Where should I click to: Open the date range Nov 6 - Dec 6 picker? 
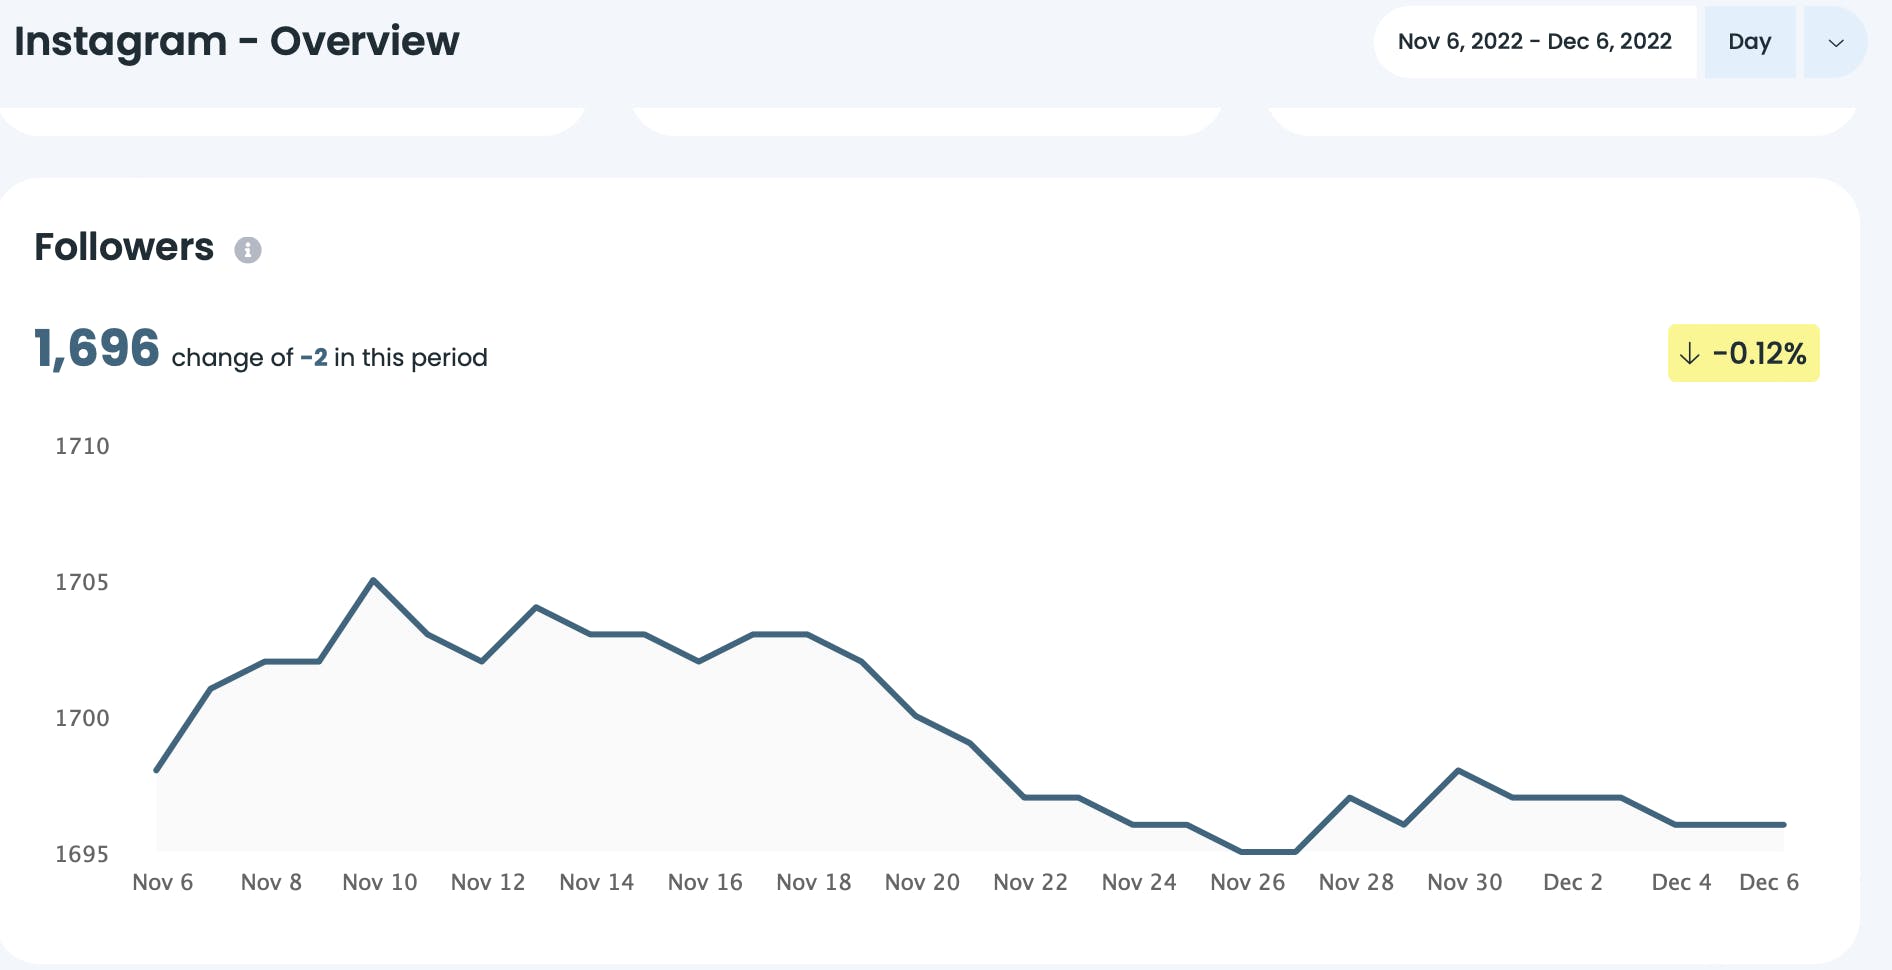point(1535,42)
